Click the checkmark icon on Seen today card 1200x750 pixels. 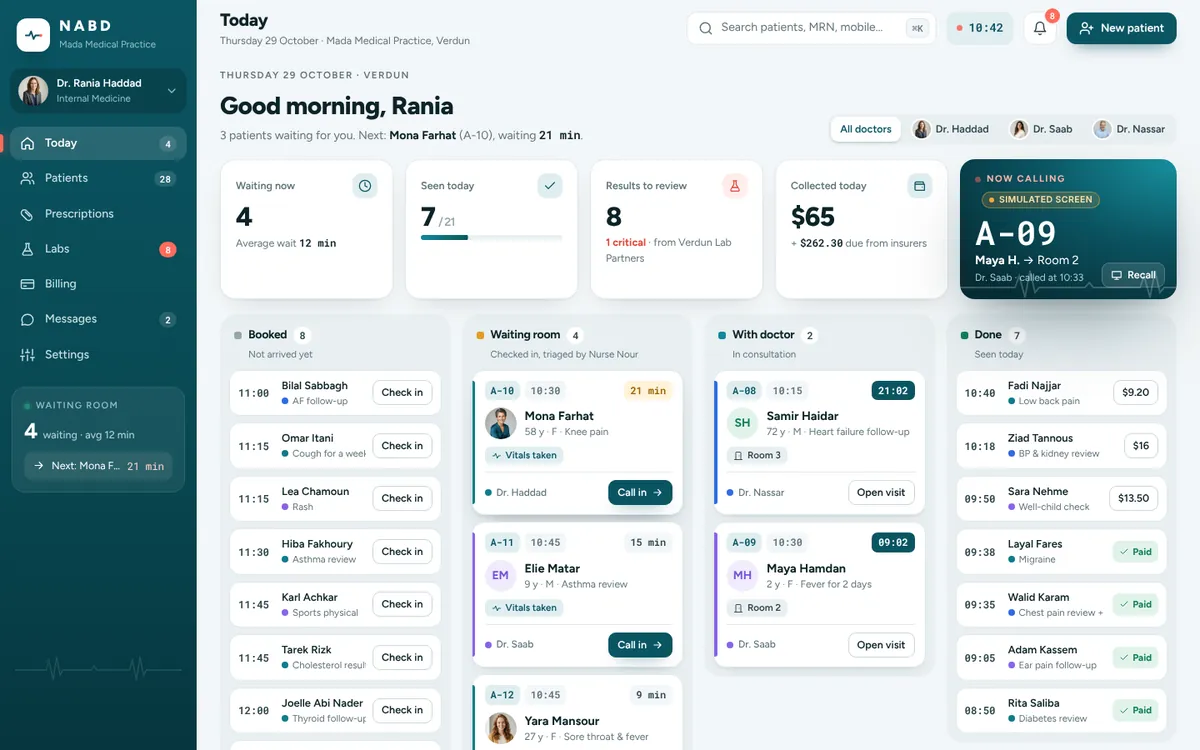550,185
